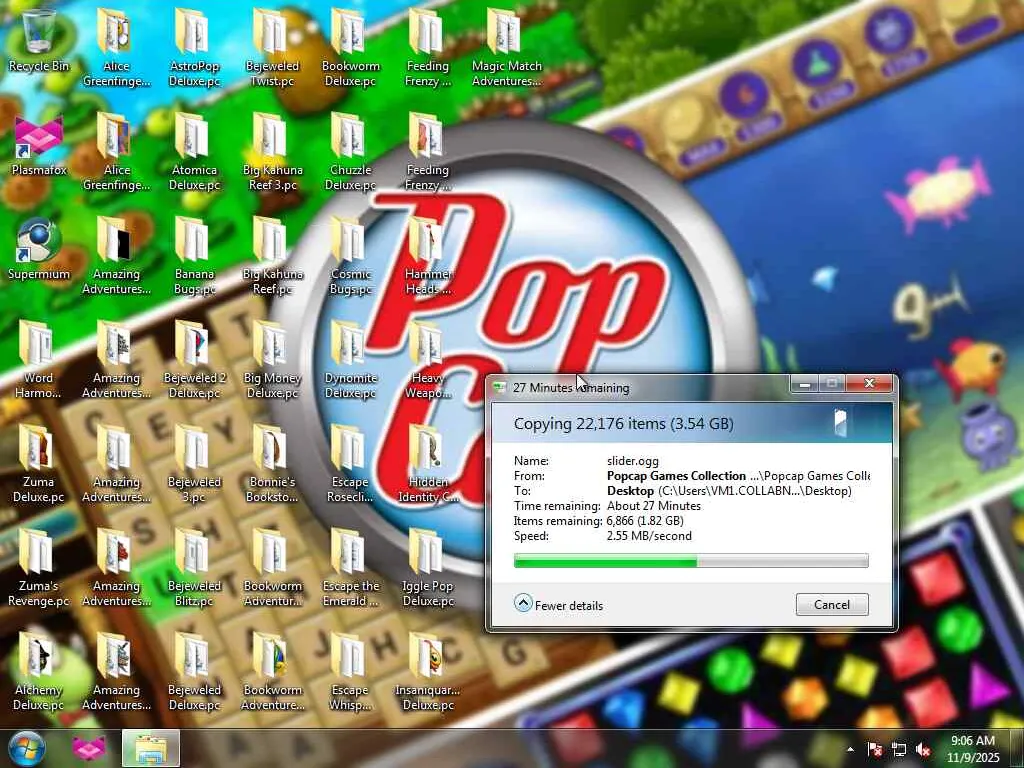Select the Atomica Deluxe.pc folder

coord(195,151)
